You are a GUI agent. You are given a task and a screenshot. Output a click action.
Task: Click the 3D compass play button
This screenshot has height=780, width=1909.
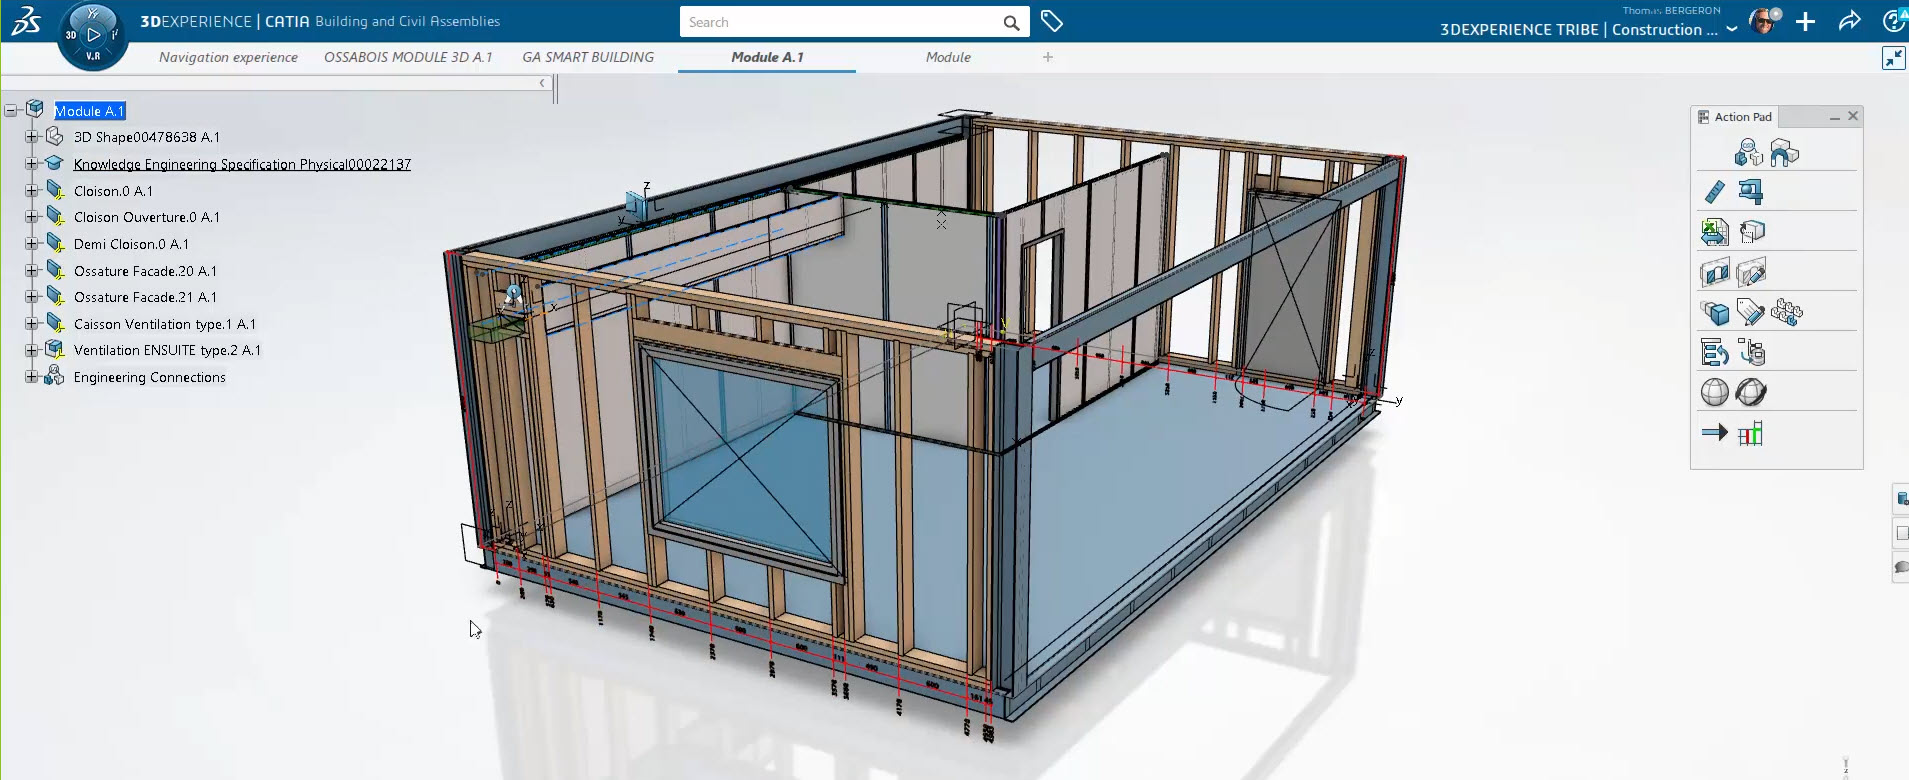click(93, 35)
